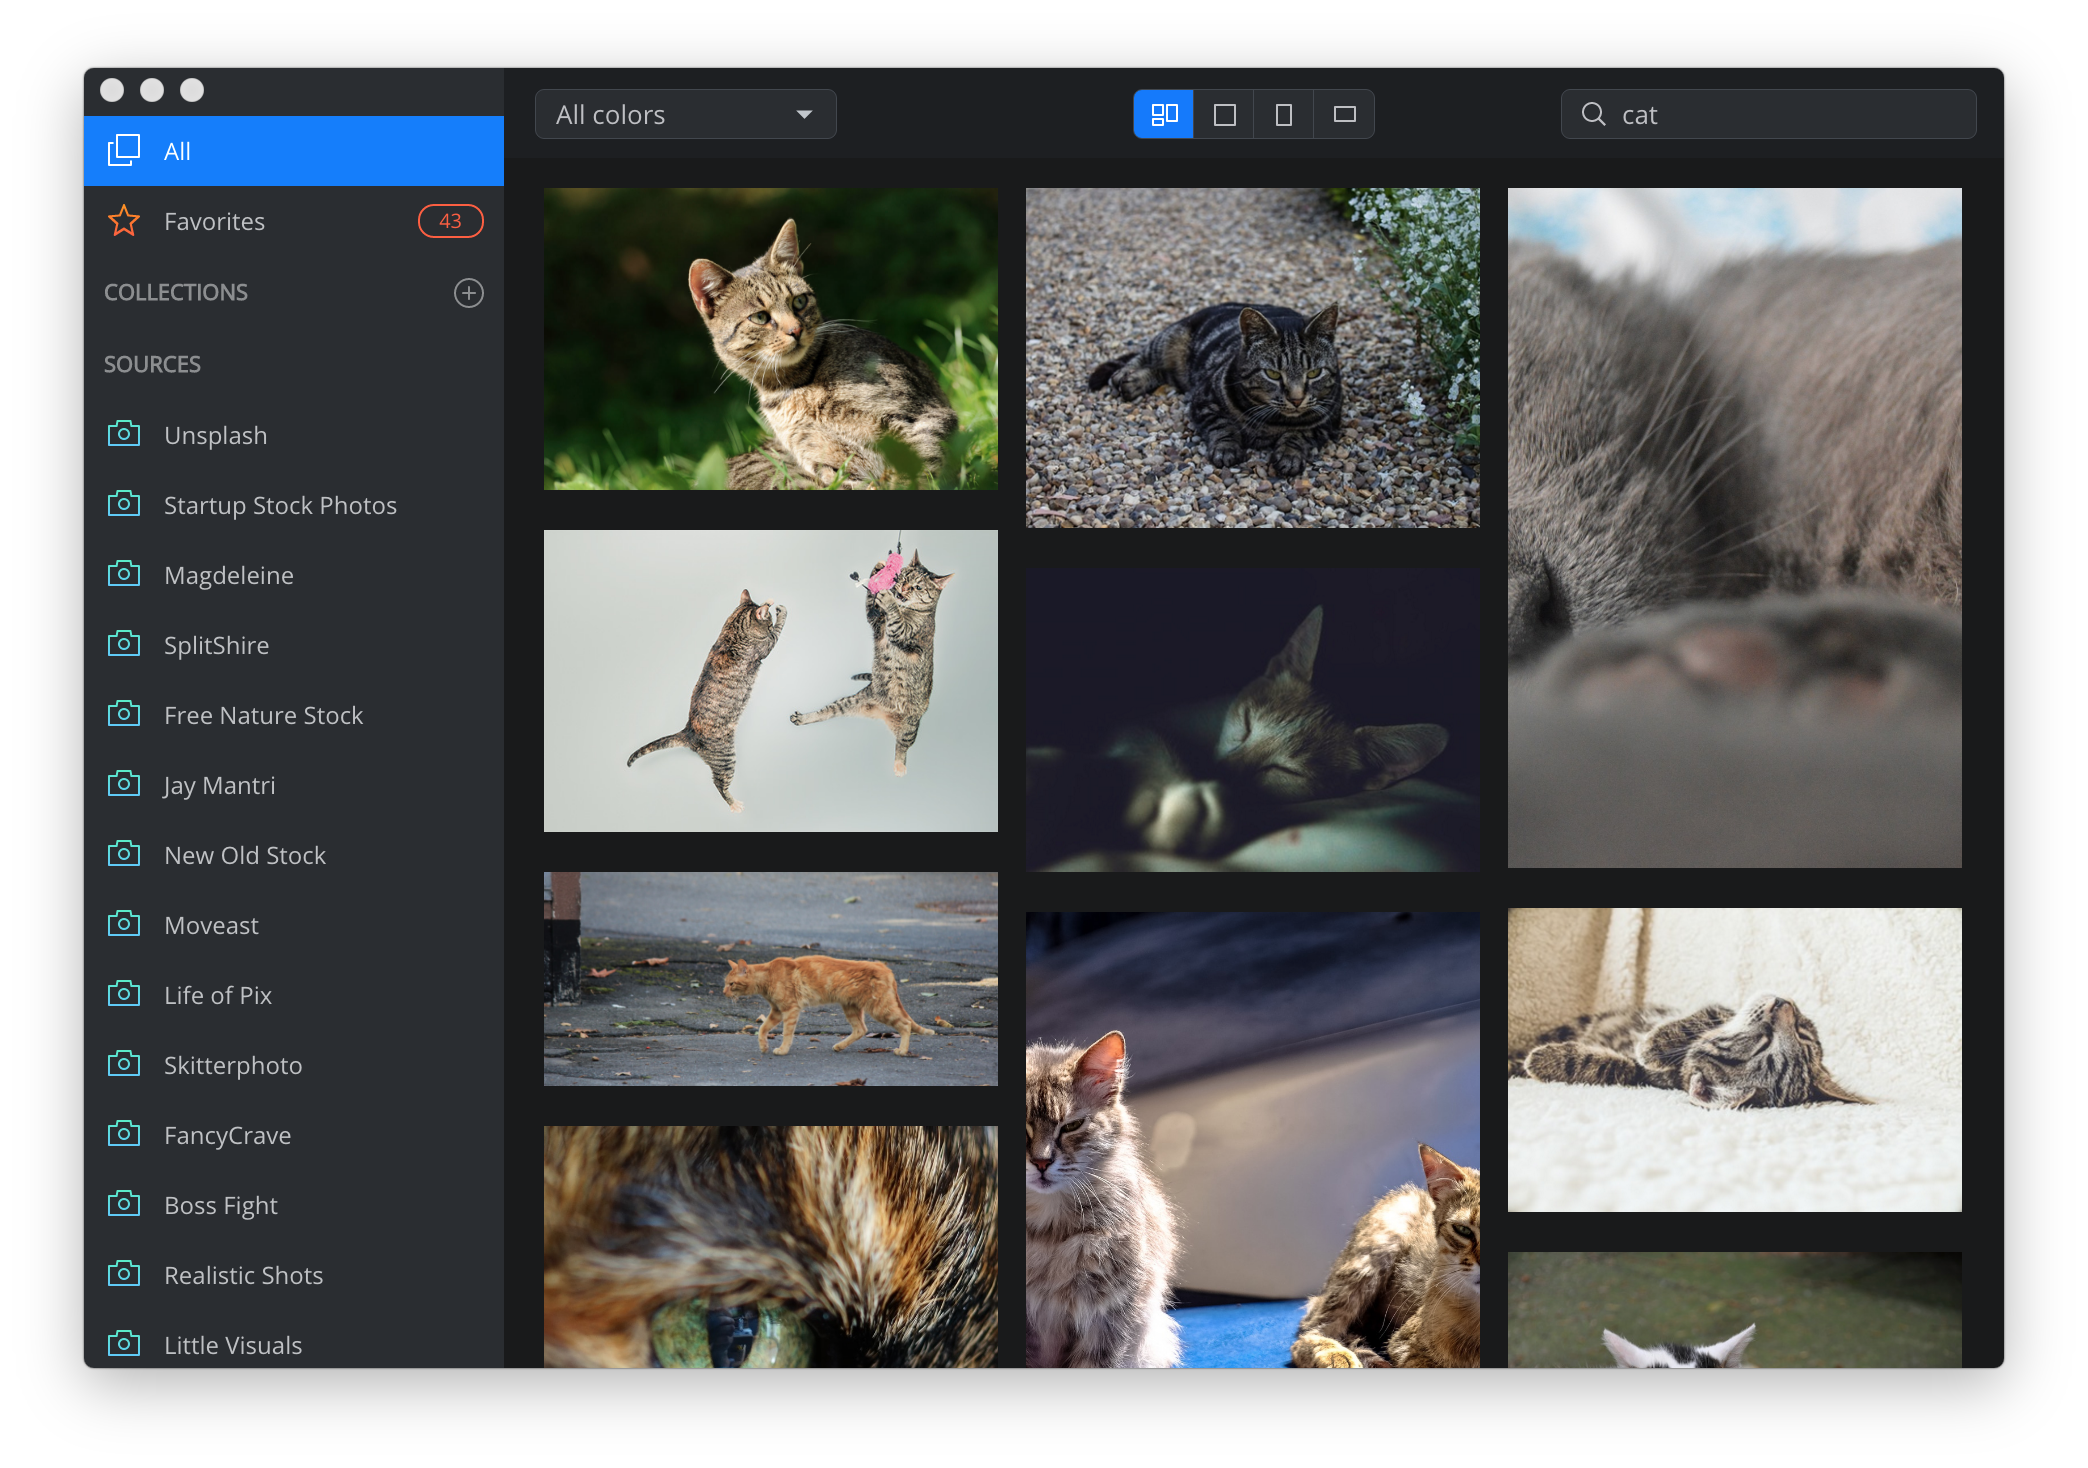Filter by portrait orientation
The height and width of the screenshot is (1468, 2088).
coord(1284,114)
